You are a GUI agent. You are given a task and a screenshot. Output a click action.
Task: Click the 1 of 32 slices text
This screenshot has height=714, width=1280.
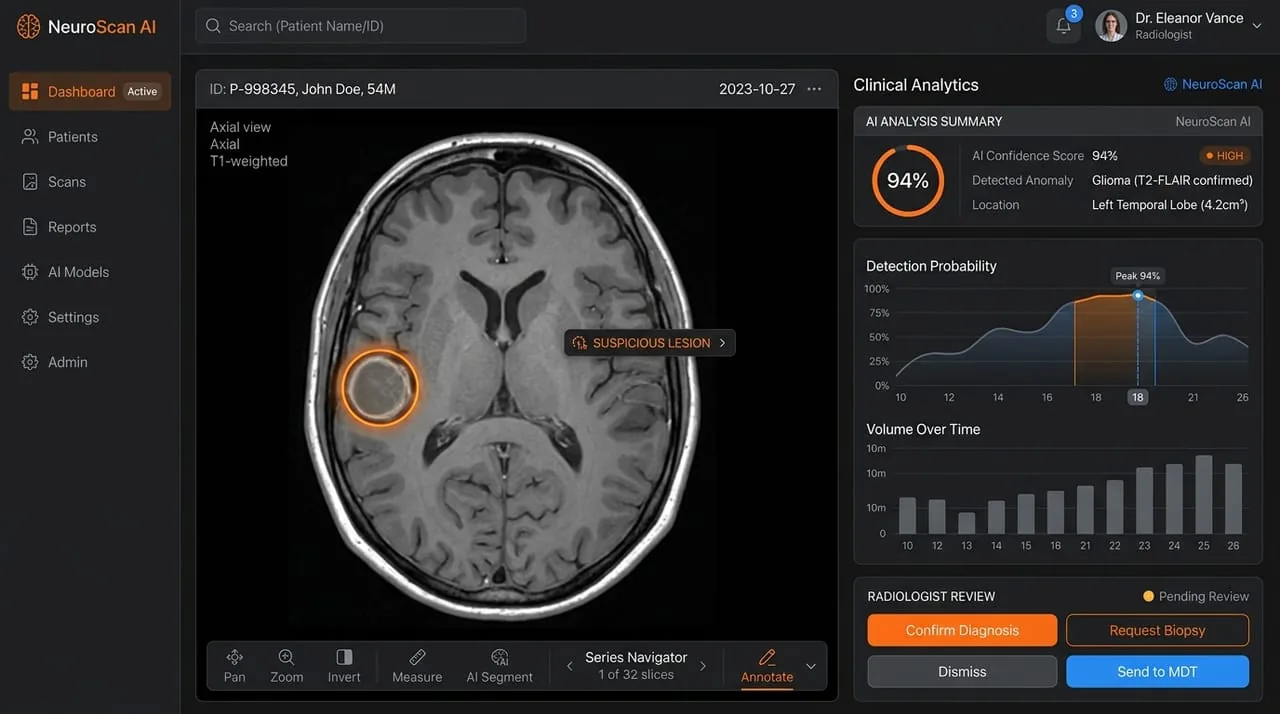point(636,675)
